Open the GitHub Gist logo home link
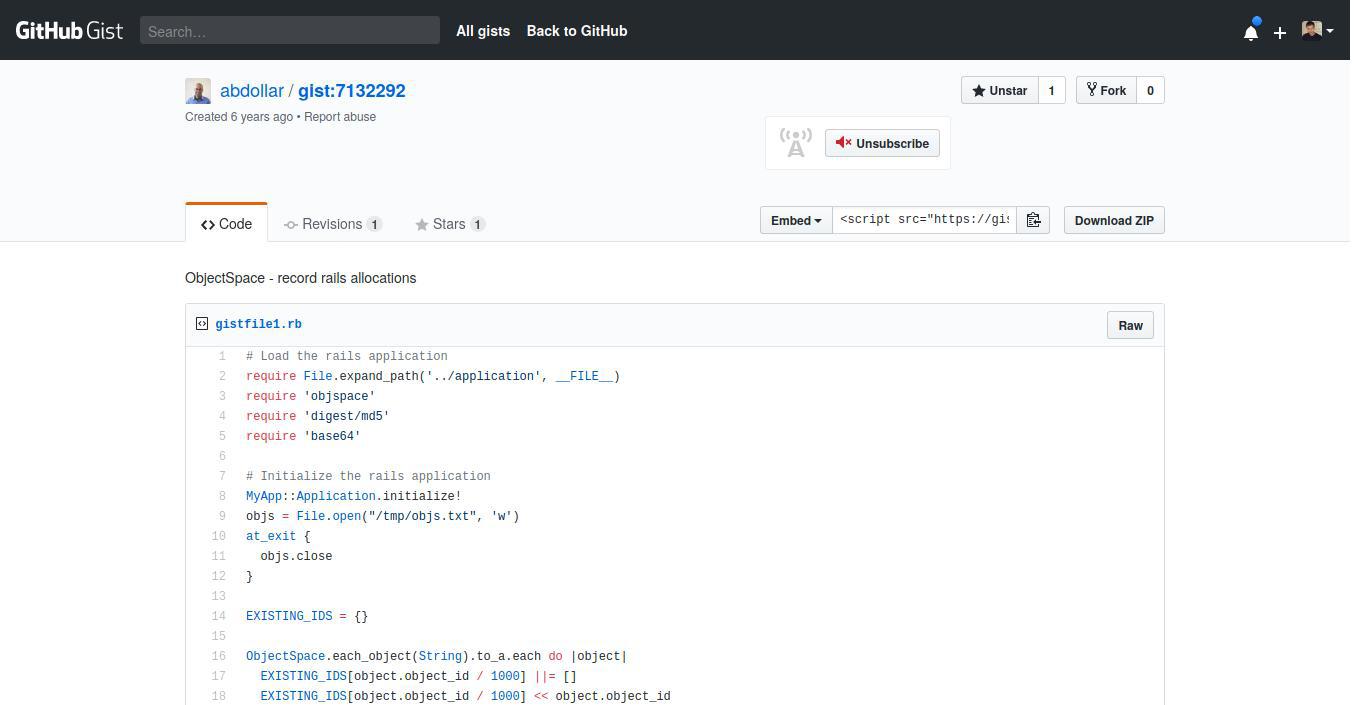The width and height of the screenshot is (1366, 705). point(69,30)
